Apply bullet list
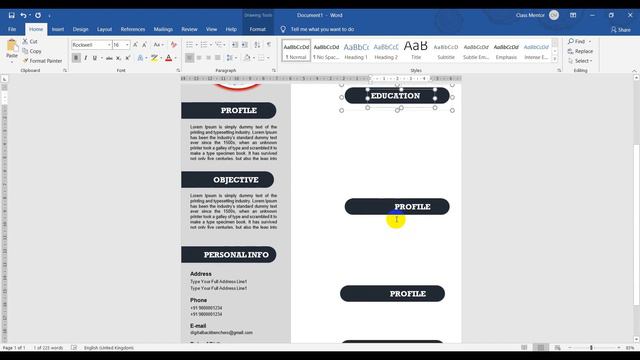The image size is (640, 360). coord(189,44)
